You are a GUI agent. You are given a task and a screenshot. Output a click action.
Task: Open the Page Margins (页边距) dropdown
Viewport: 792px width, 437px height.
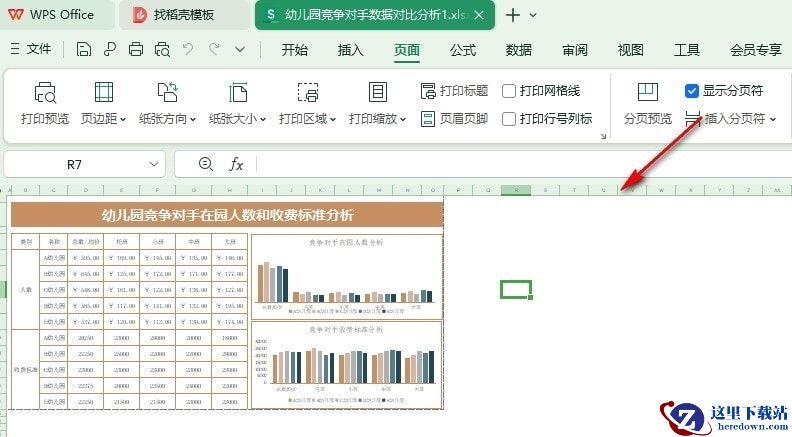coord(104,104)
